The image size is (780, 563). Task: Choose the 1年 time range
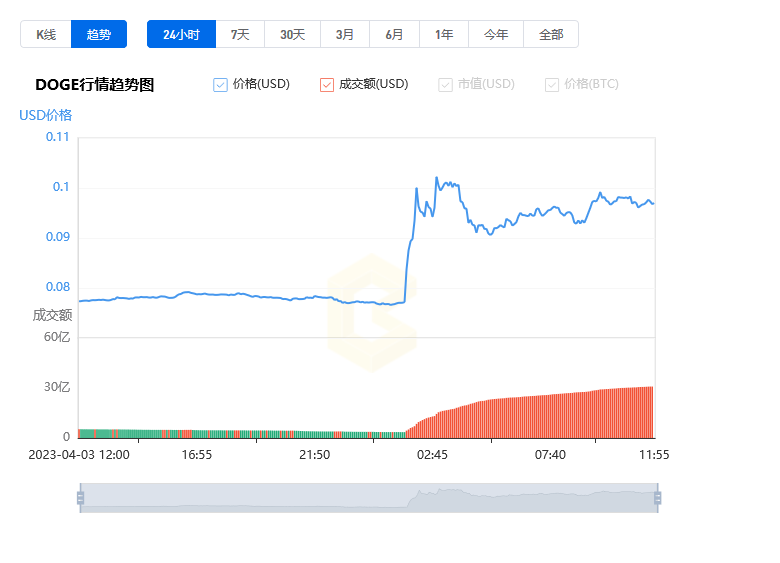(444, 34)
